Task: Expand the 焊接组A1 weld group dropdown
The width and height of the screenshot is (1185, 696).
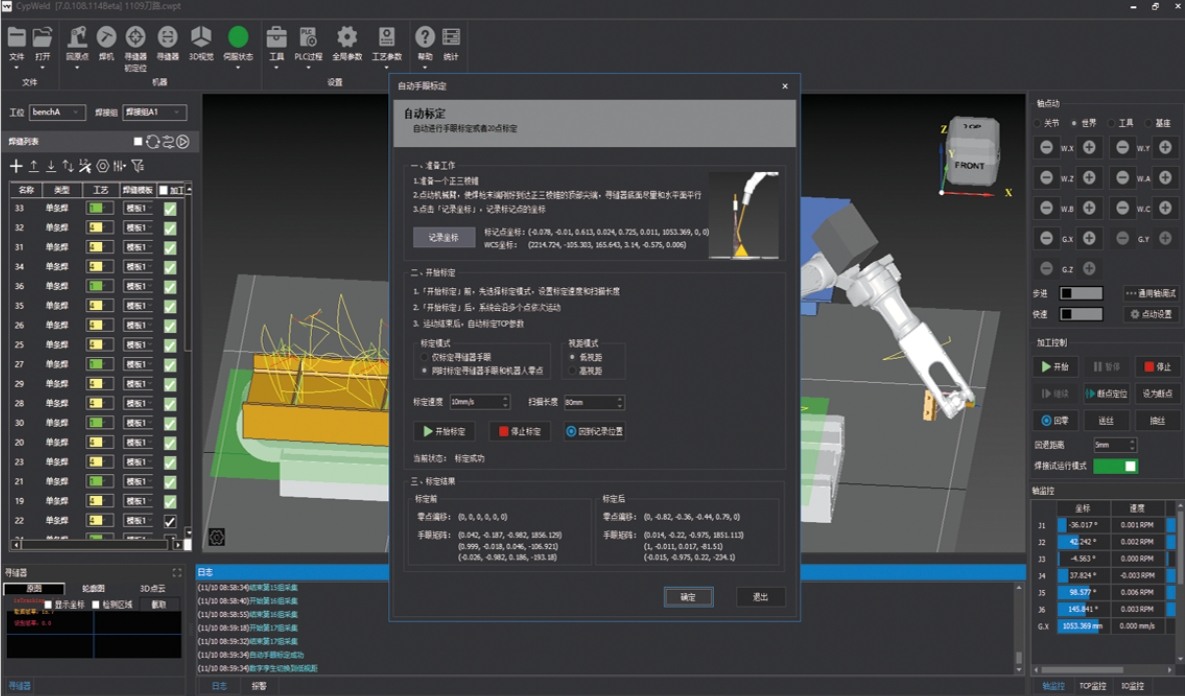Action: click(154, 112)
